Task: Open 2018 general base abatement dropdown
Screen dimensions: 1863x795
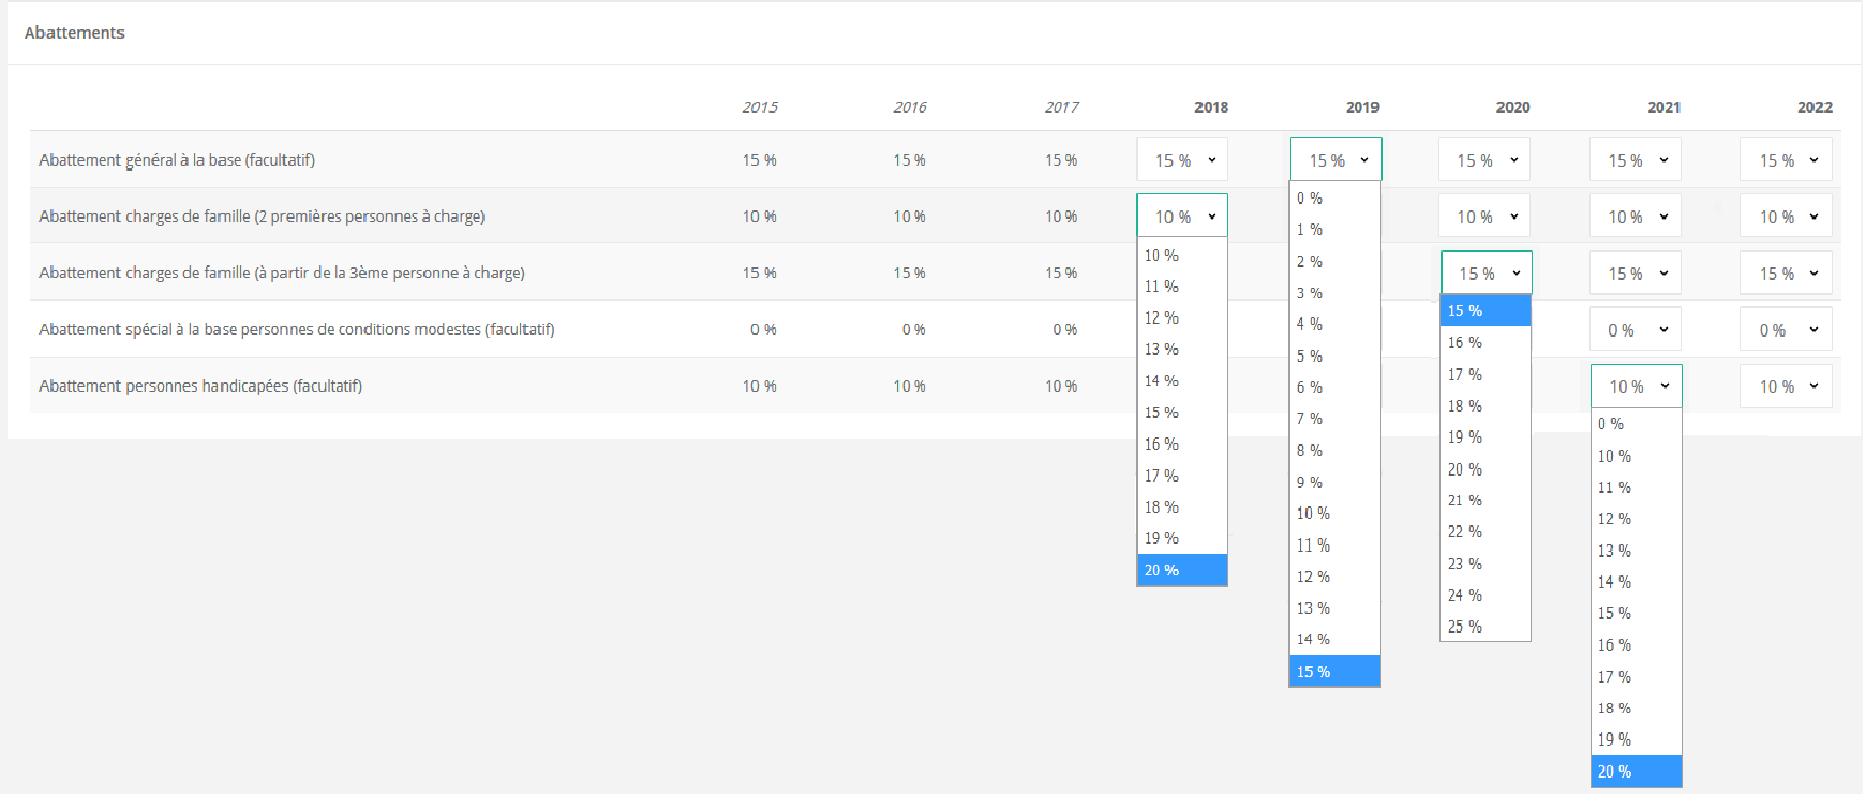Action: pyautogui.click(x=1182, y=160)
